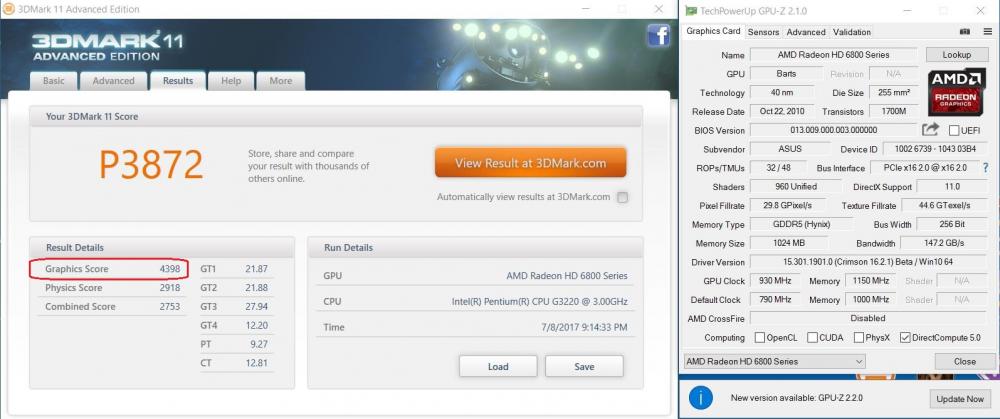Screen dimensions: 1000x419
Task: Click the GPU-Z screenshot camera icon
Action: coord(964,31)
